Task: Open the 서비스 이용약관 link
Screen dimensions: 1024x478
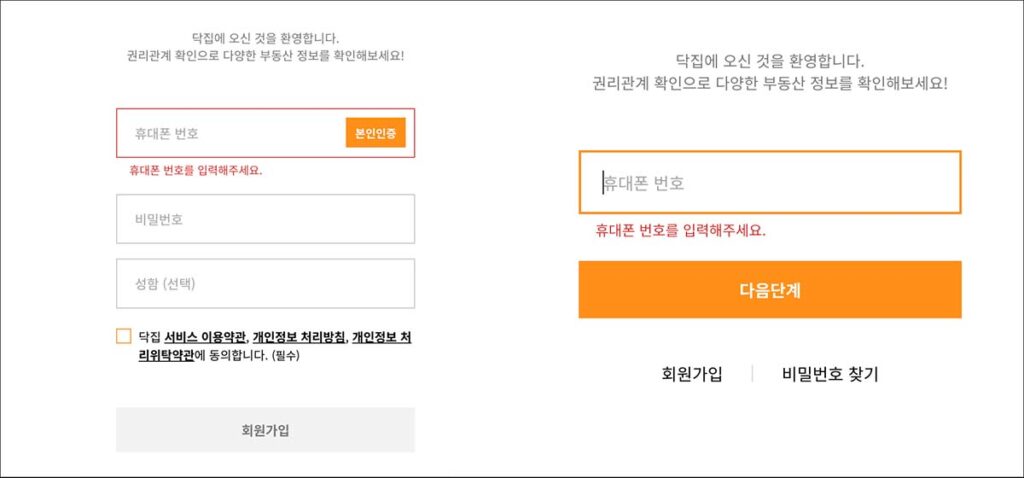Action: click(205, 338)
